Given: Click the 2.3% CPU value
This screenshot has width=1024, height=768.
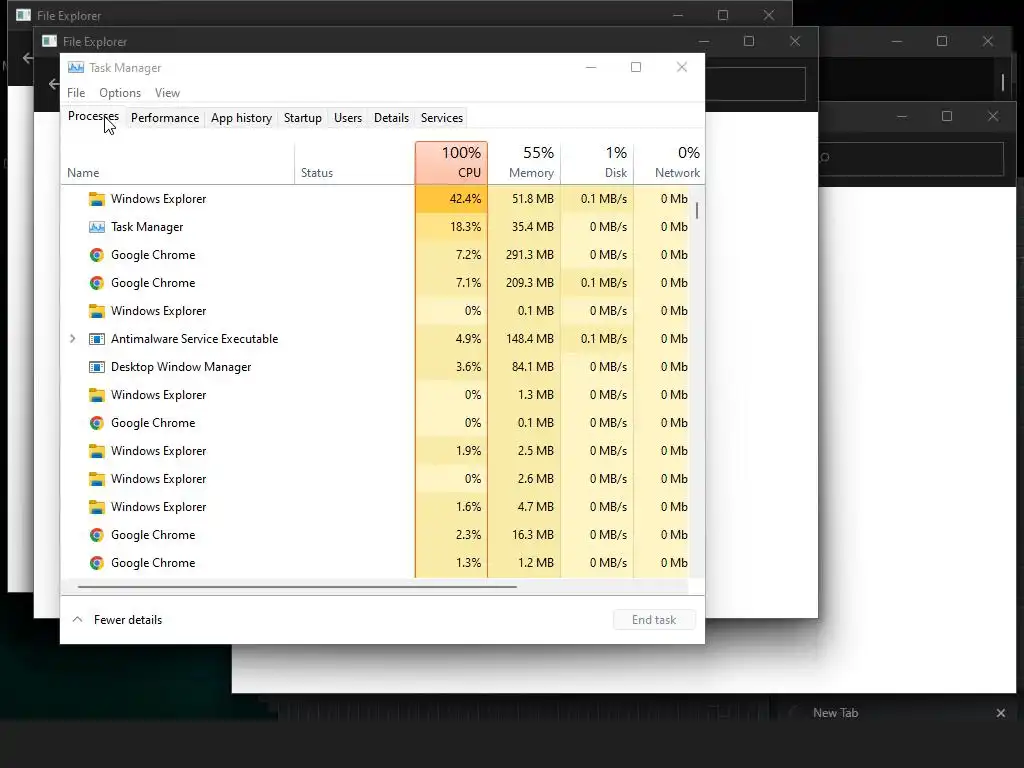Looking at the screenshot, I should (468, 536).
